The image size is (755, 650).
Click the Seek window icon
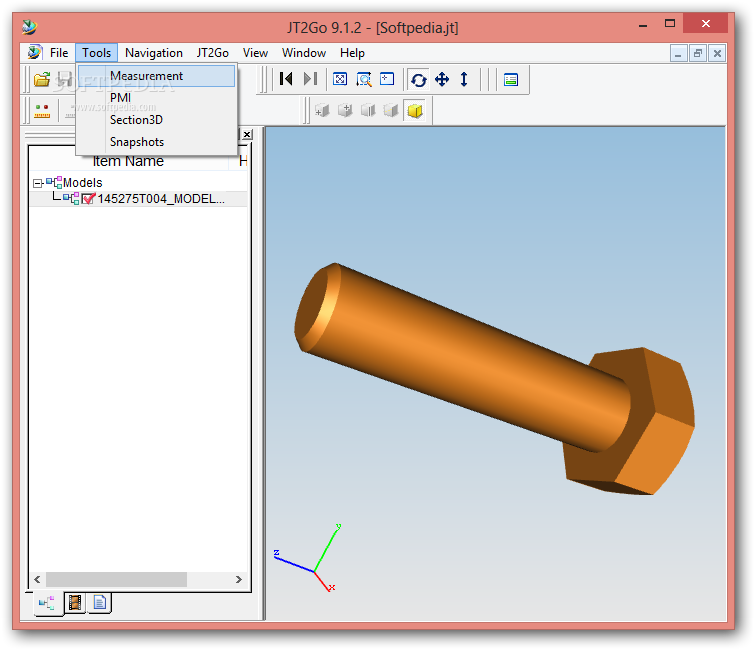click(387, 79)
